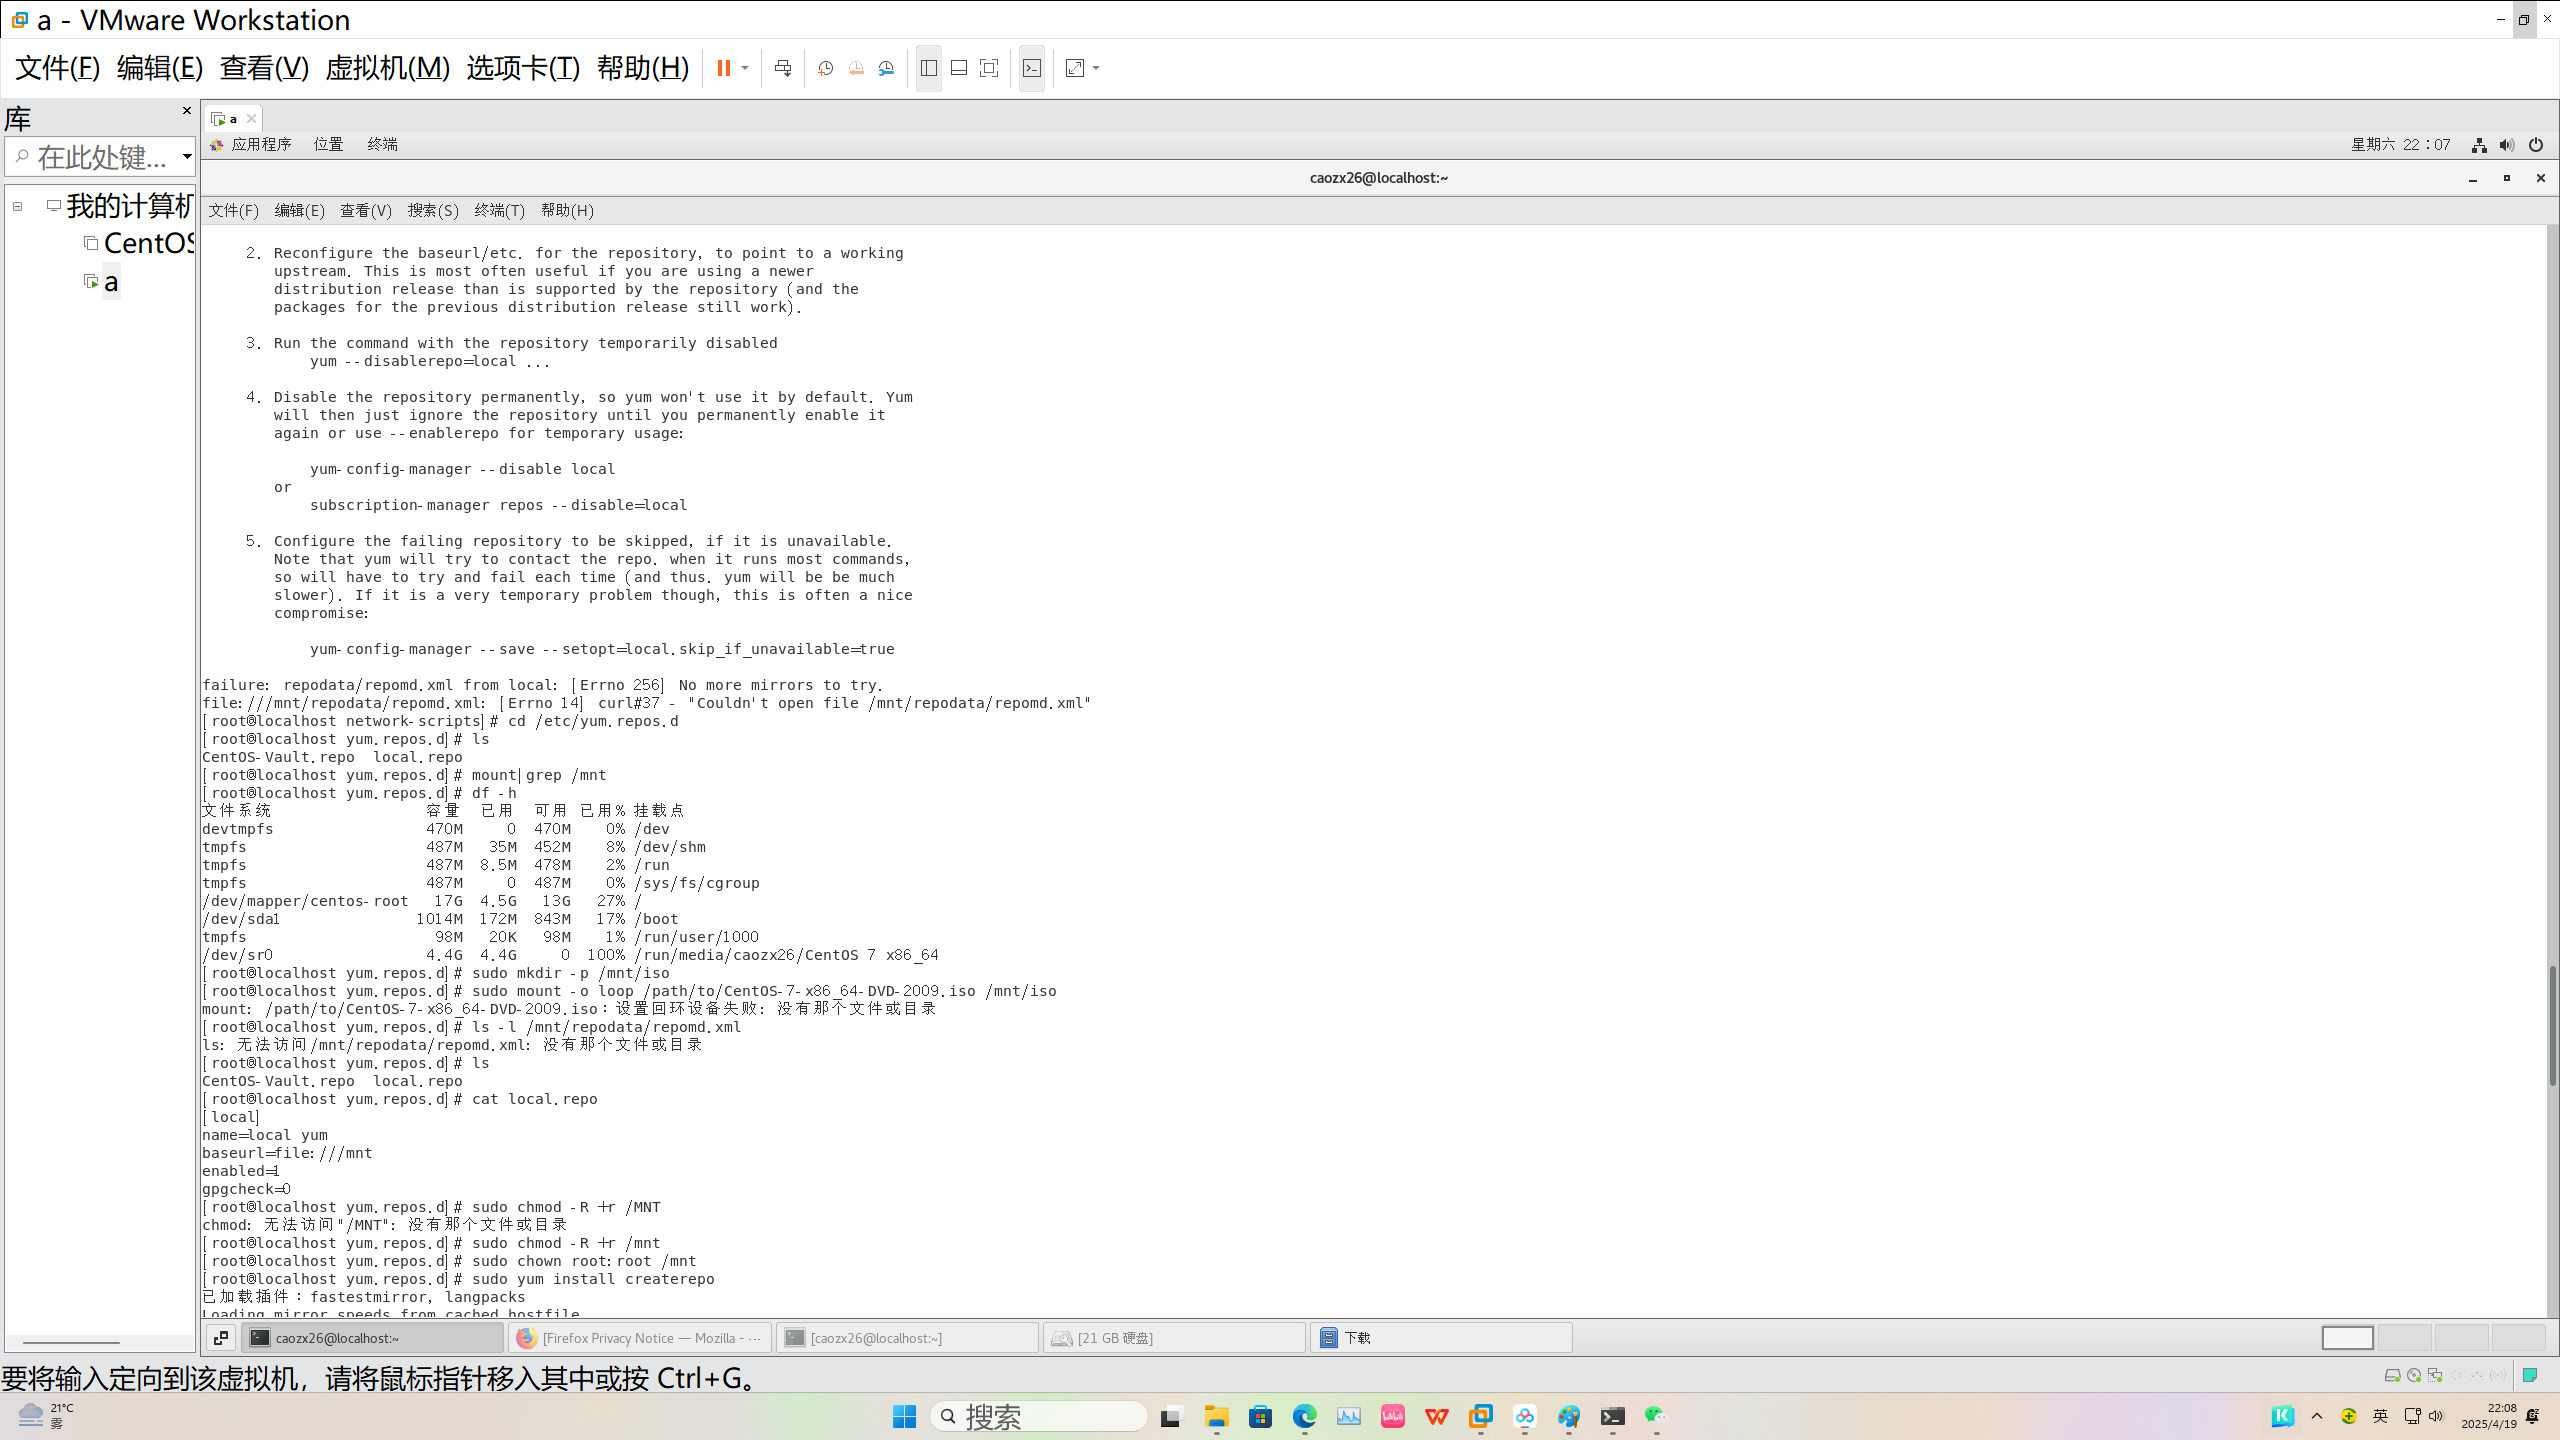Toggle the console view button
Viewport: 2560px width, 1440px height.
[1032, 68]
